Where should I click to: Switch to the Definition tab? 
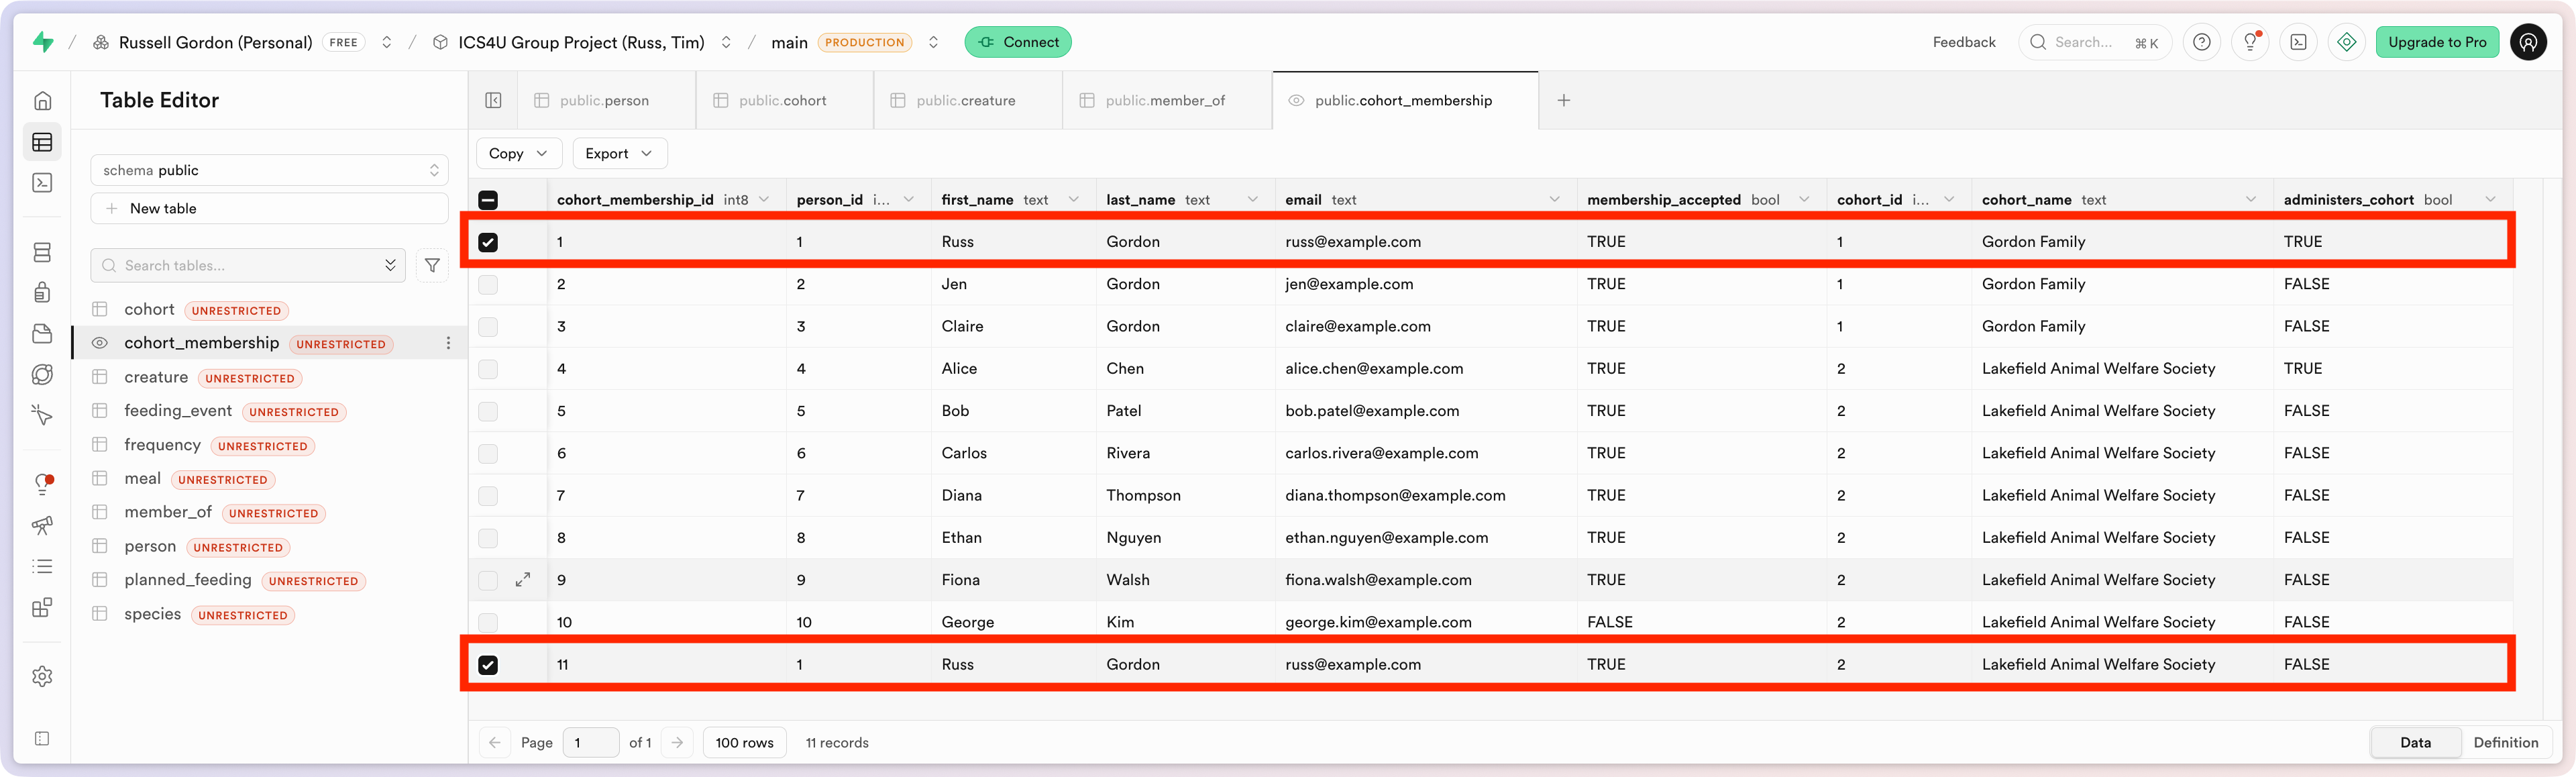[x=2505, y=743]
